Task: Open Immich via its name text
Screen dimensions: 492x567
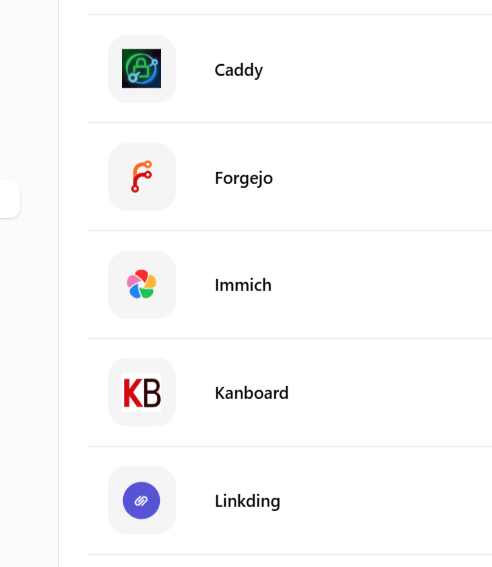Action: pos(243,285)
